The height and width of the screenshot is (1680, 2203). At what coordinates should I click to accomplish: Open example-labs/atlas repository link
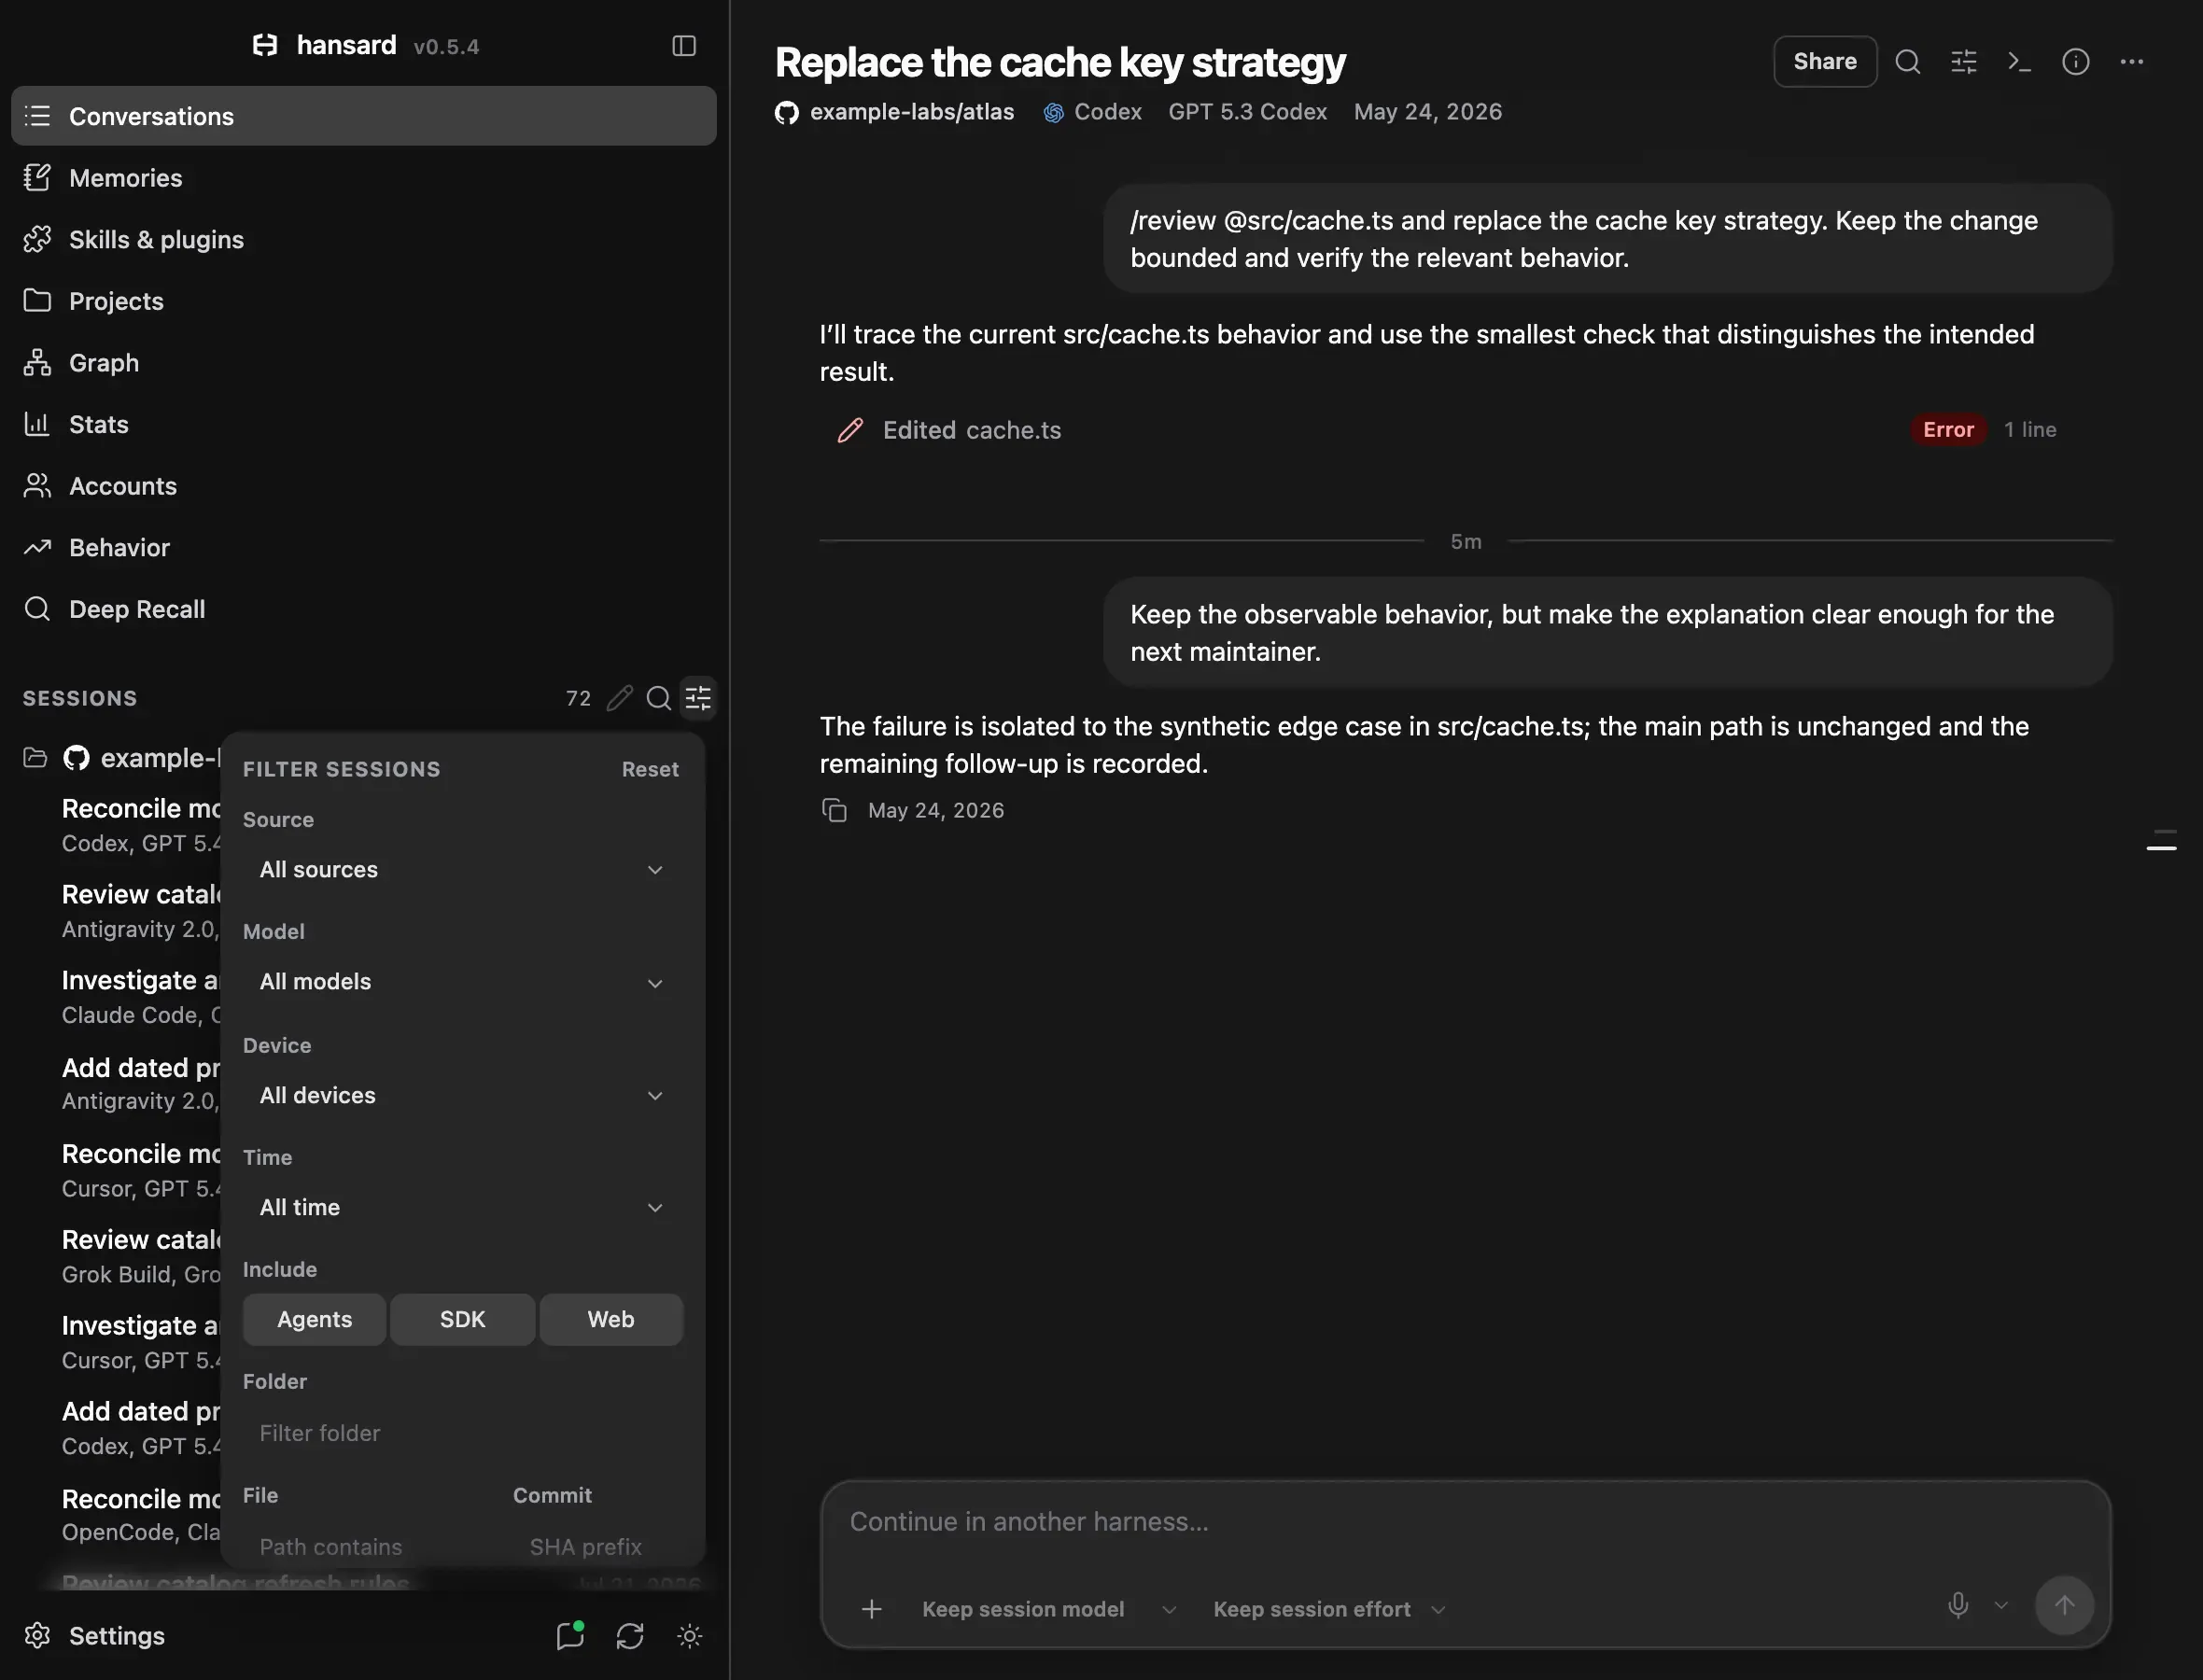click(x=894, y=112)
